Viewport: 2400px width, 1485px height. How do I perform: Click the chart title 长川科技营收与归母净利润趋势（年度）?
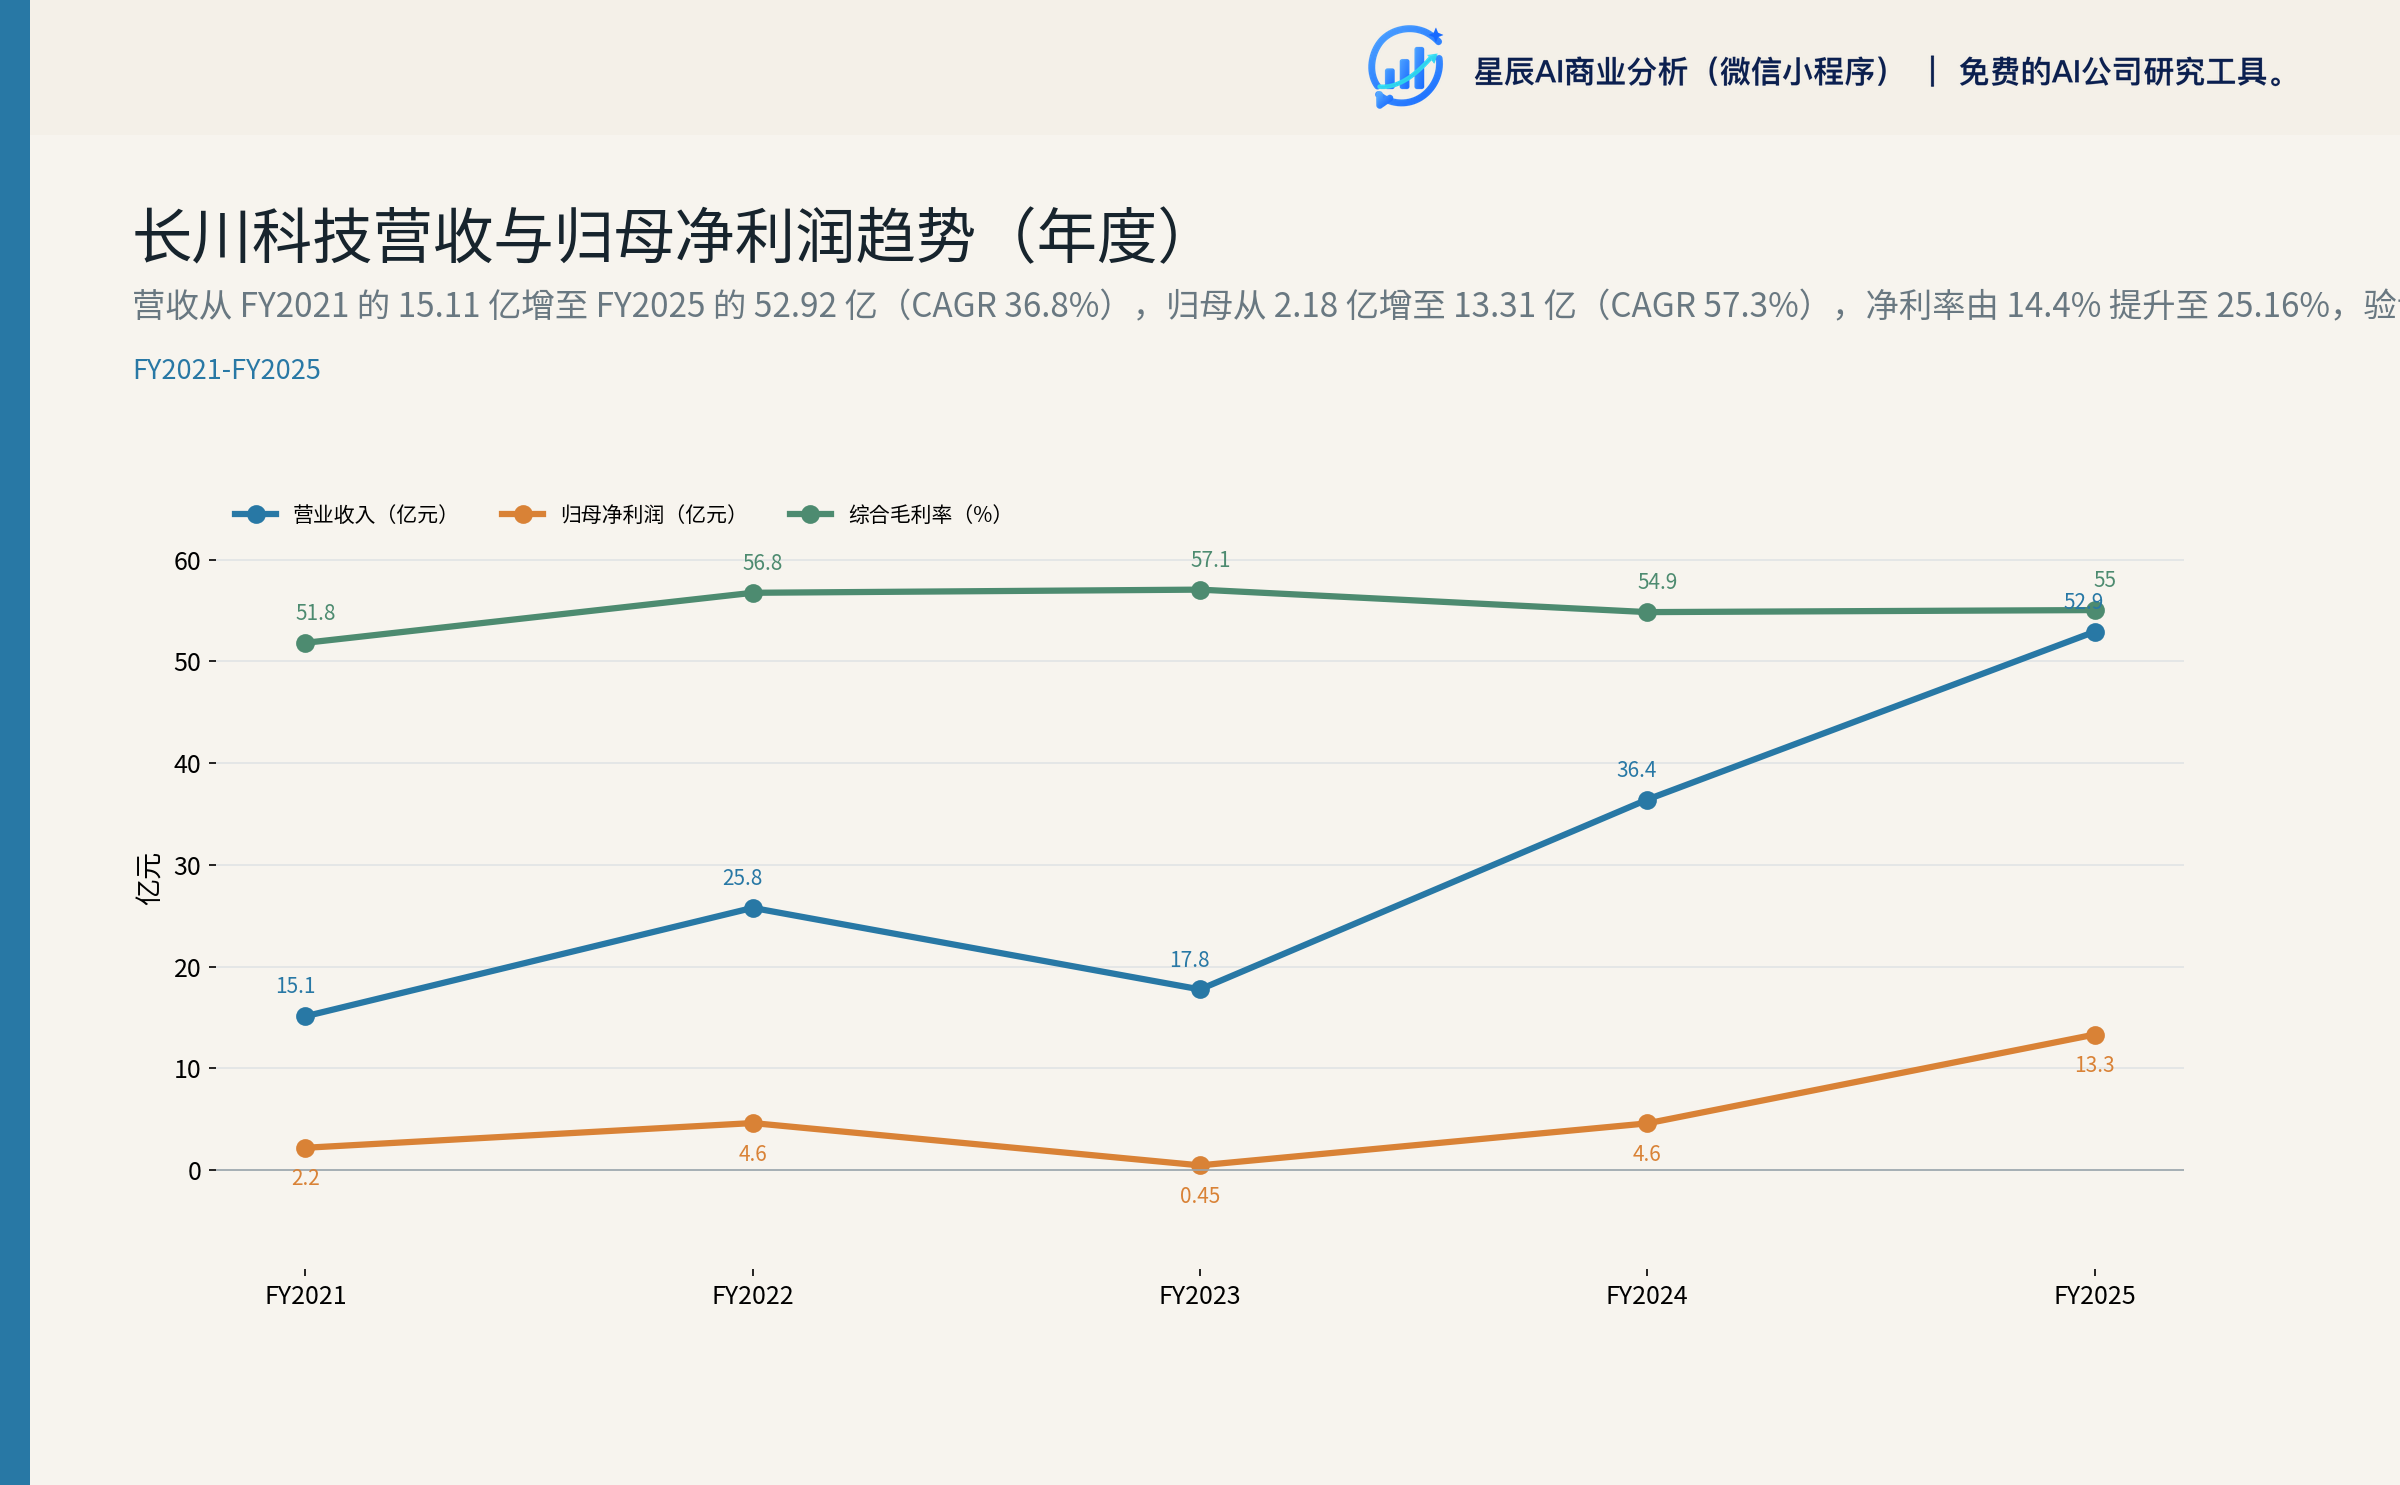coord(663,236)
